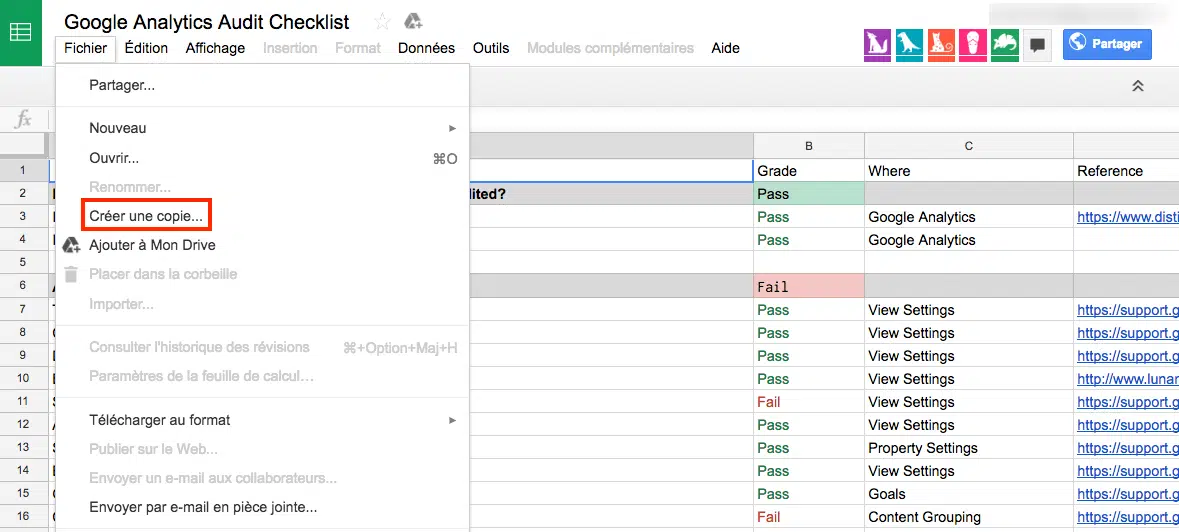
Task: Select Créer une copie from the menu
Action: click(146, 216)
